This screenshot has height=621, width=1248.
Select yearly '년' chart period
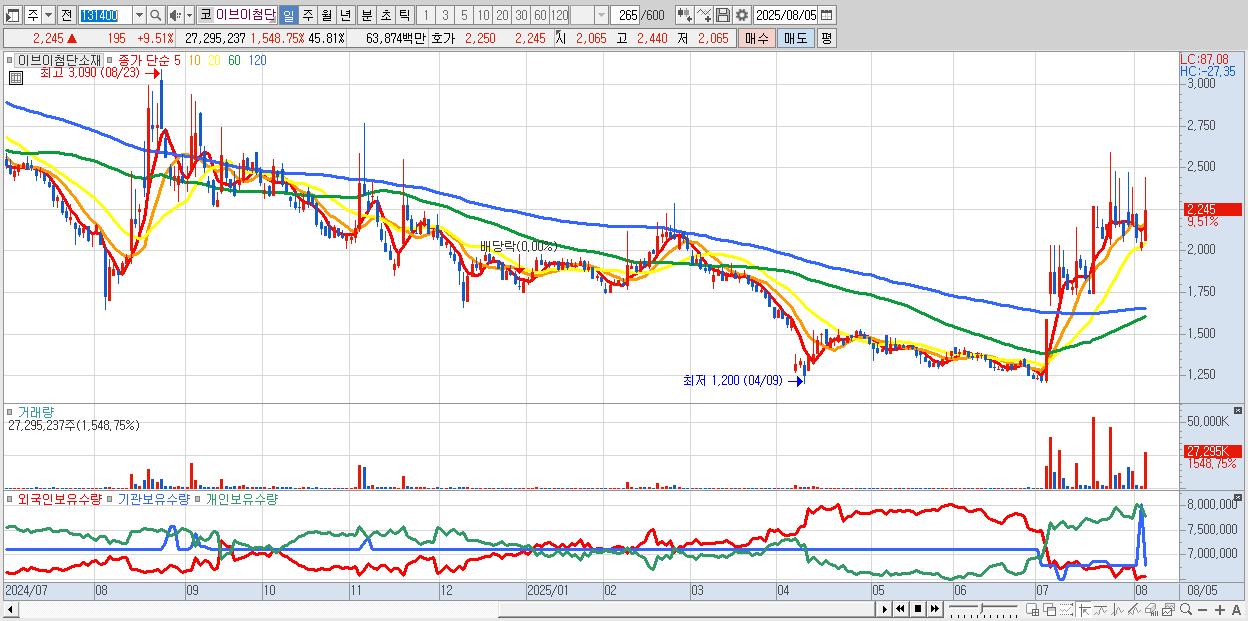pos(345,16)
